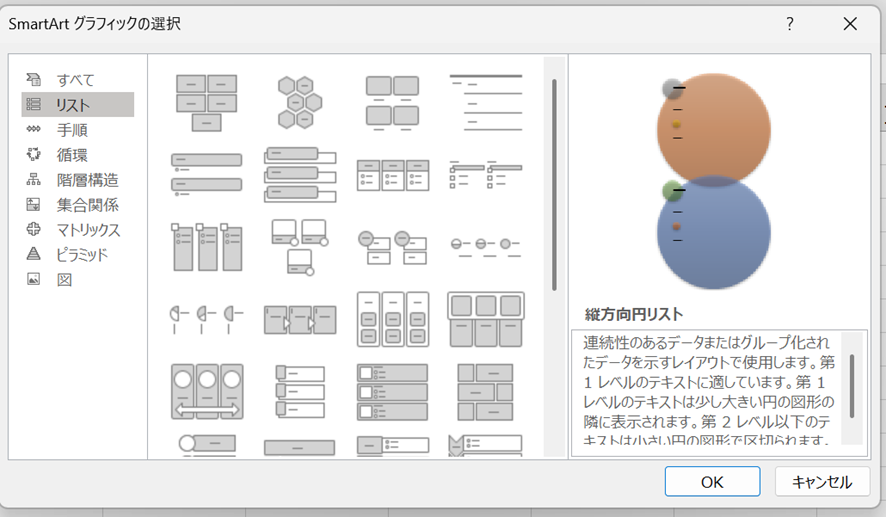This screenshot has width=886, height=517.
Task: Open the dialog help question mark
Action: 790,24
